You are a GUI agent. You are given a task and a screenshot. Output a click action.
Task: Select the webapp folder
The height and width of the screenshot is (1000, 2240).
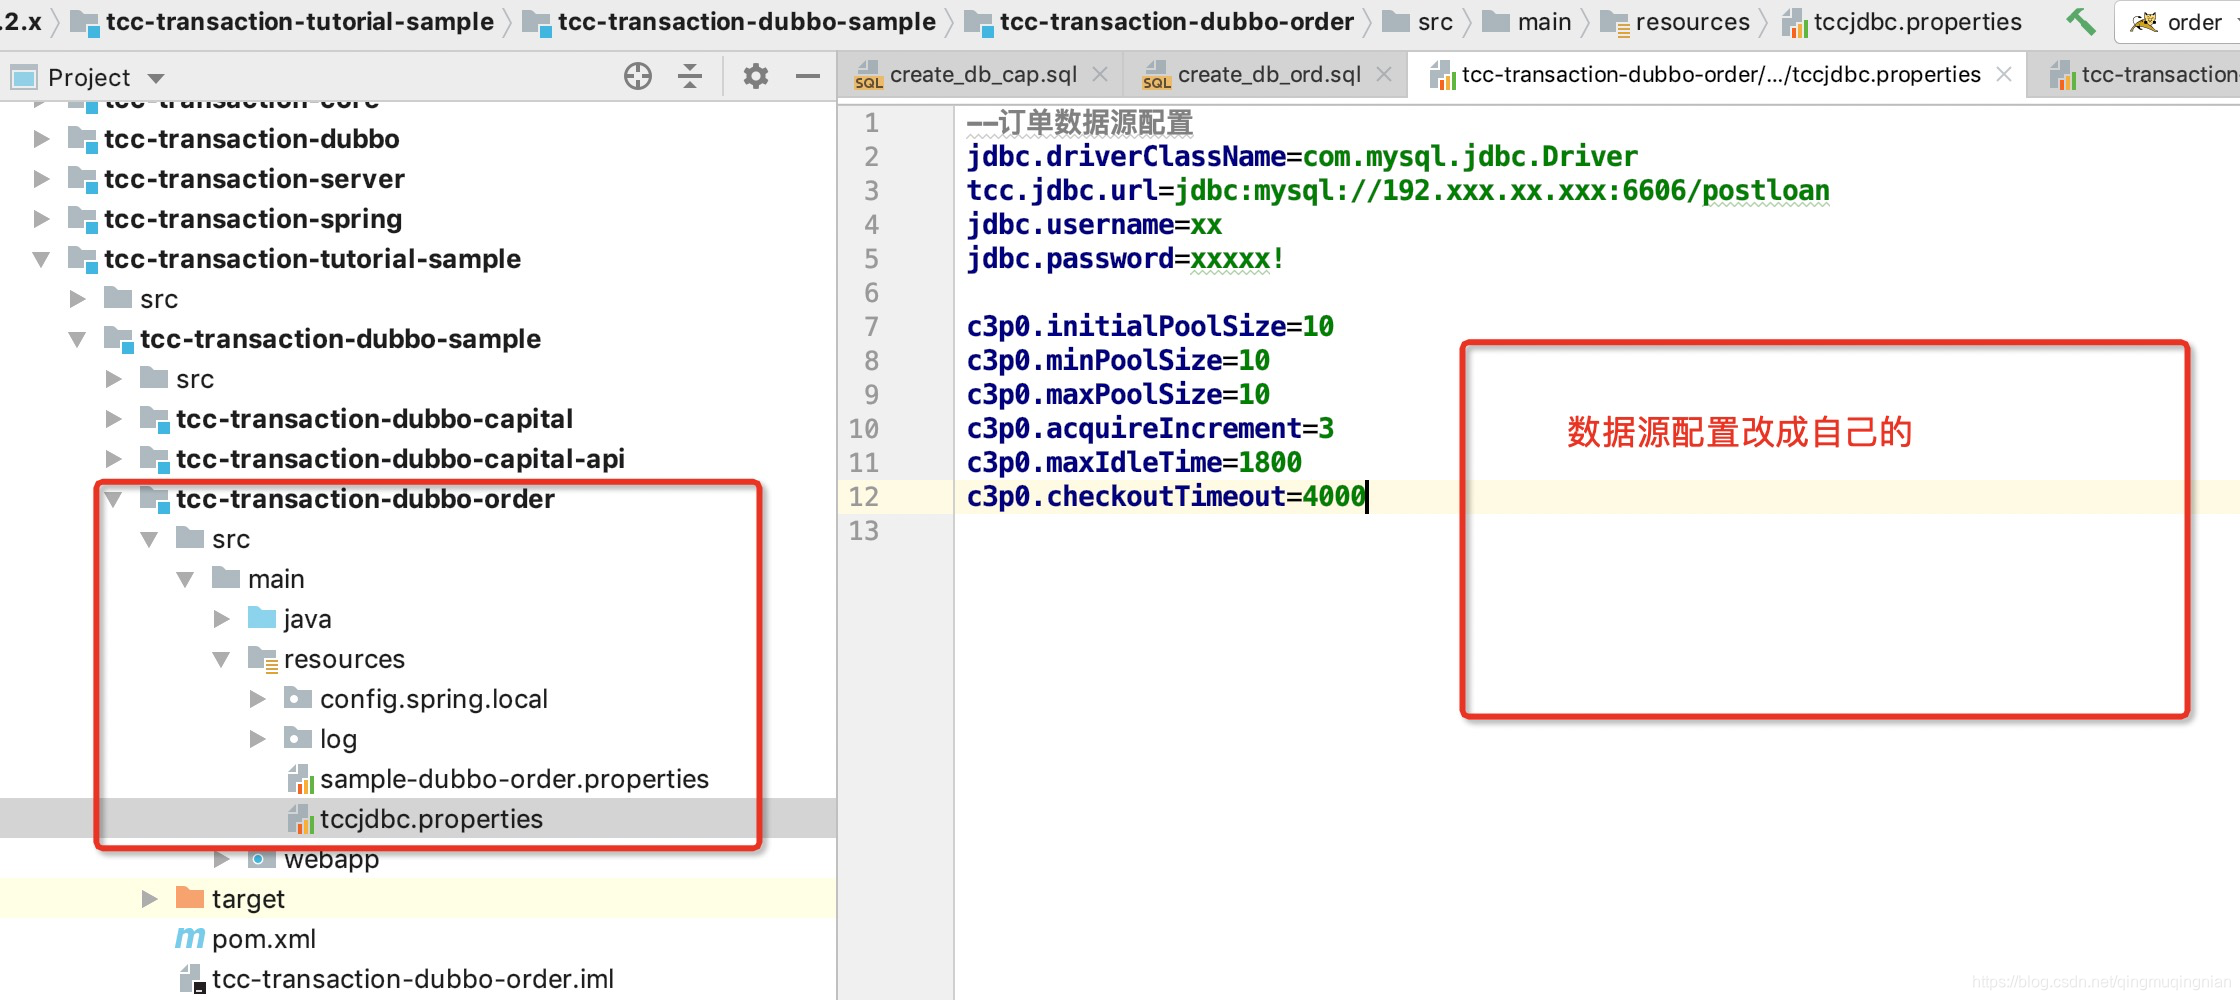pyautogui.click(x=331, y=859)
